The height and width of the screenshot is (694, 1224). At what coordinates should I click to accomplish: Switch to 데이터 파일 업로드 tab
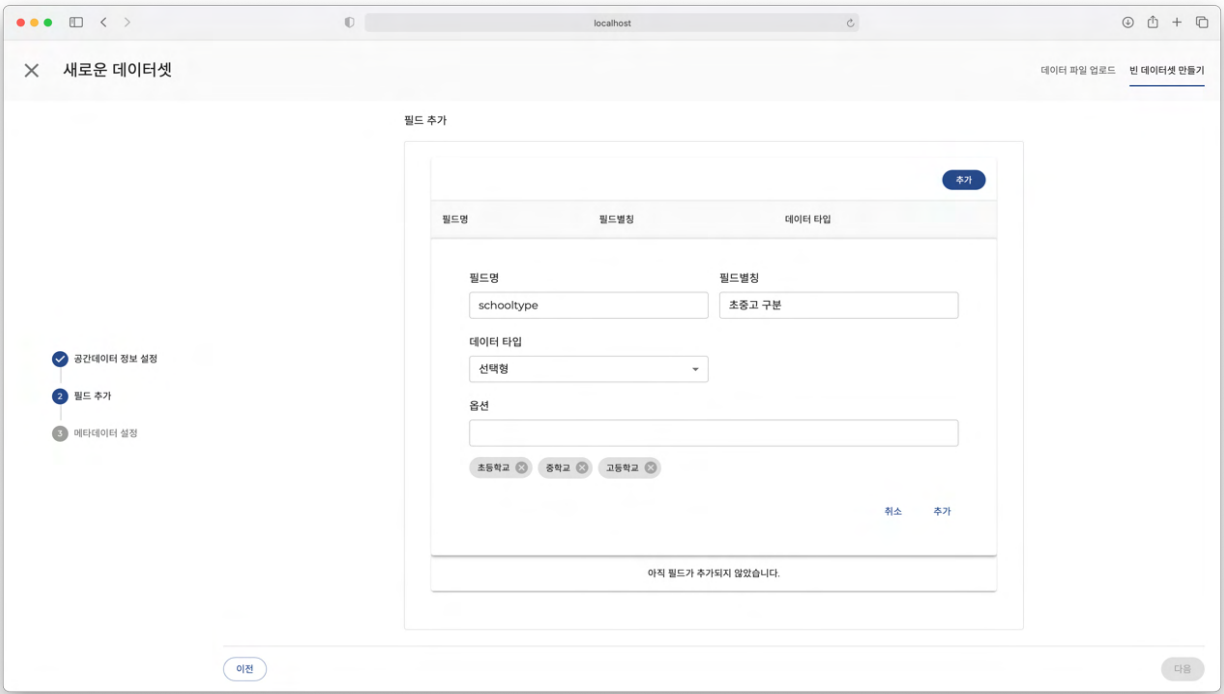(1077, 71)
